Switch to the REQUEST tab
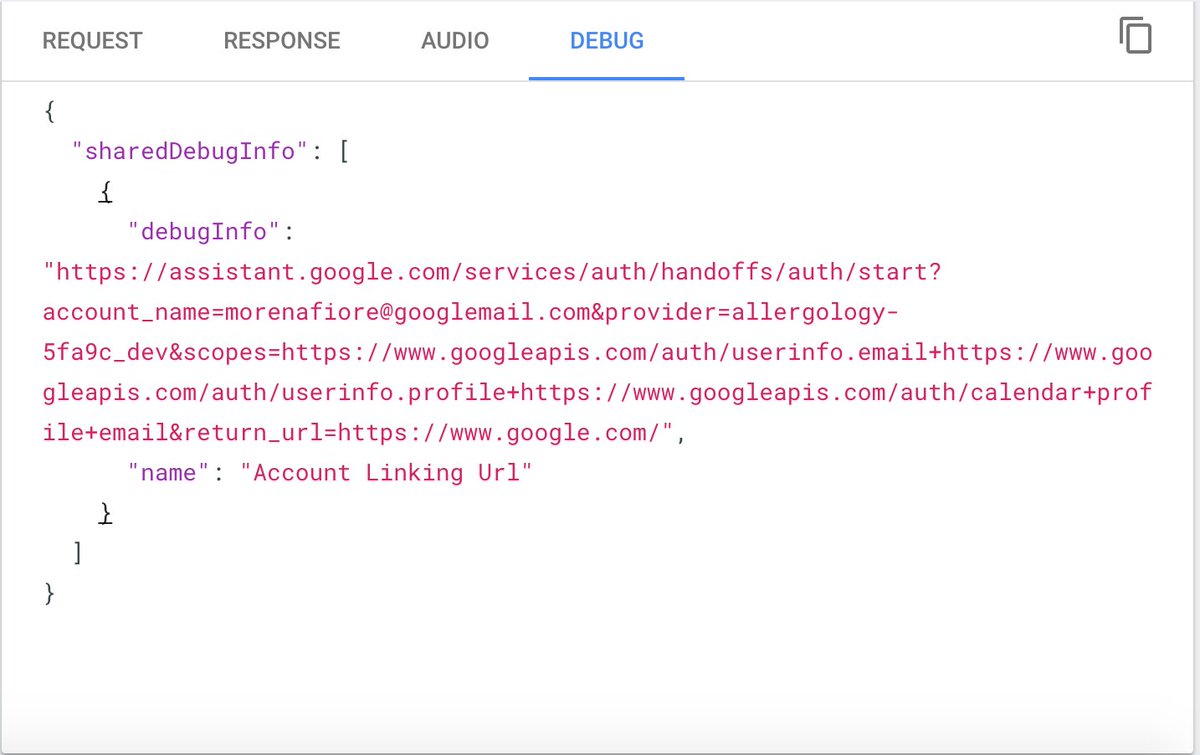 (92, 41)
